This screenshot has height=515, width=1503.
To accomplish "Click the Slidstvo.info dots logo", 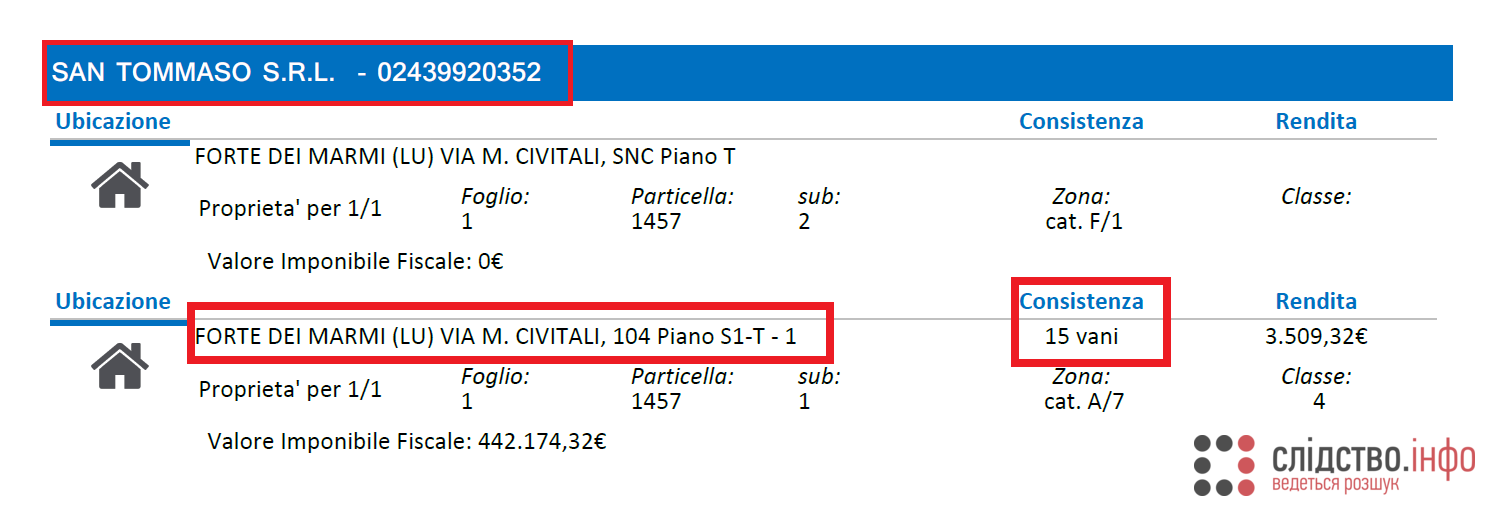I will point(1224,465).
